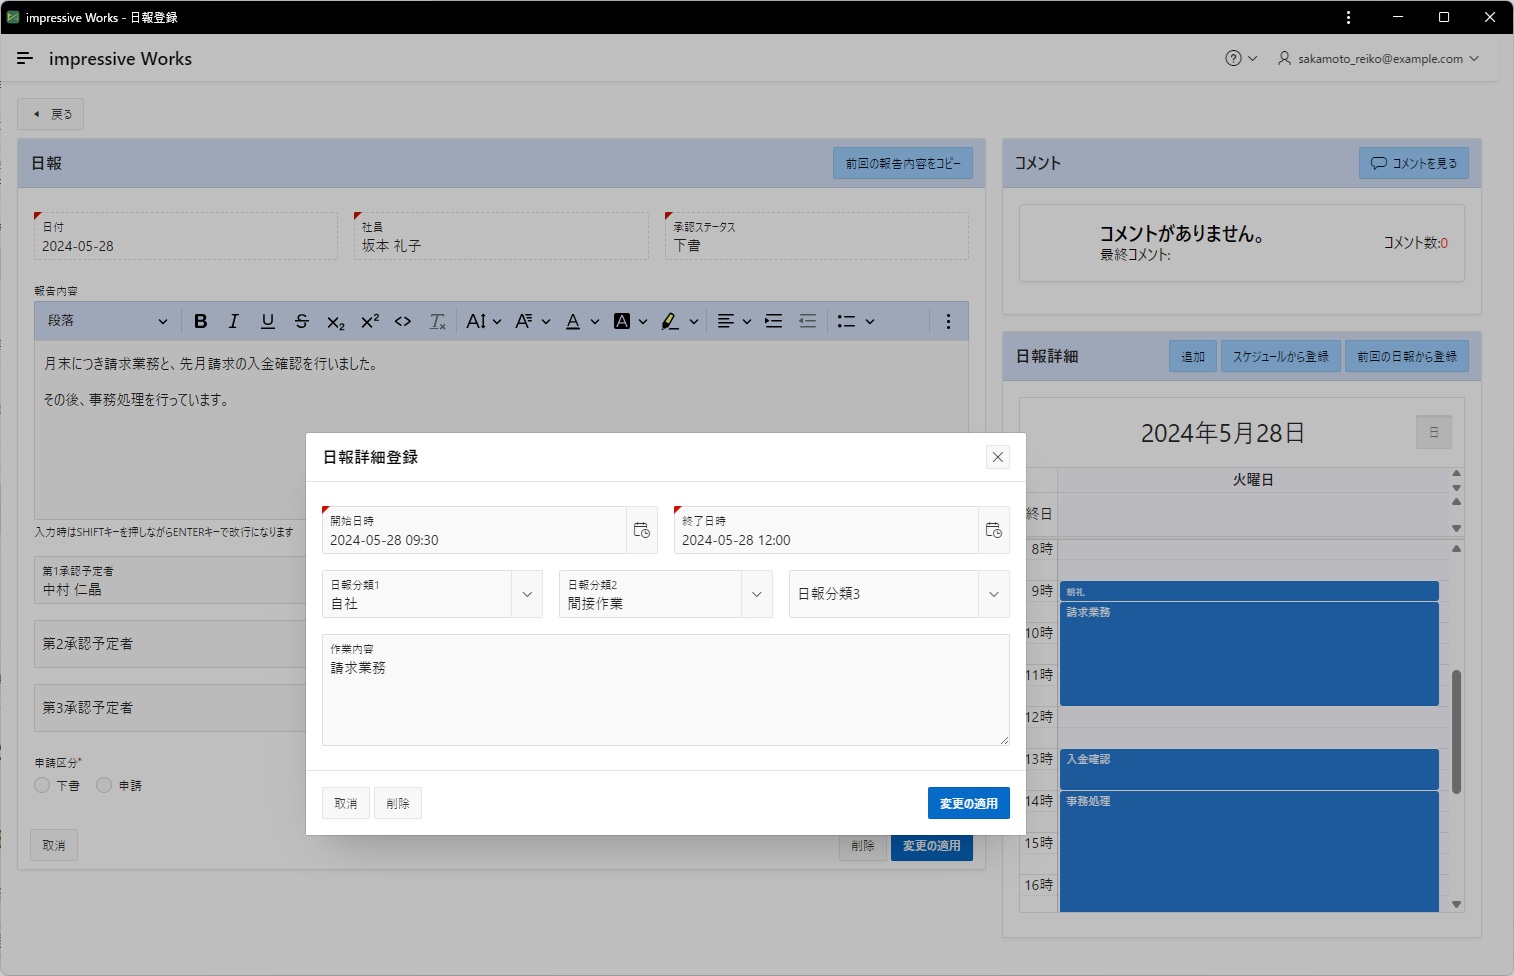Open the help question mark menu
Viewport: 1514px width, 976px height.
coord(1241,58)
